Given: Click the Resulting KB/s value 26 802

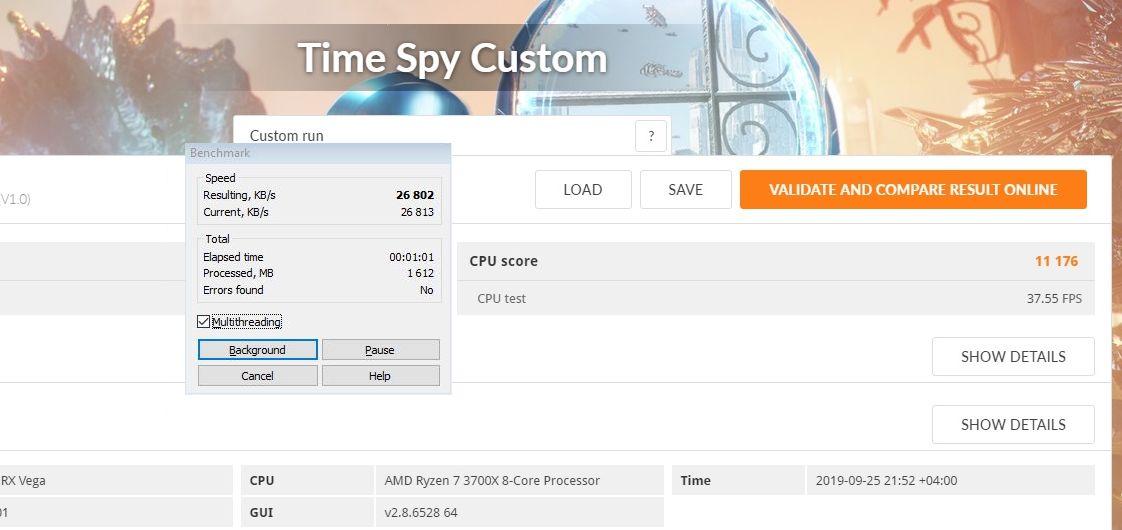Looking at the screenshot, I should click(415, 195).
